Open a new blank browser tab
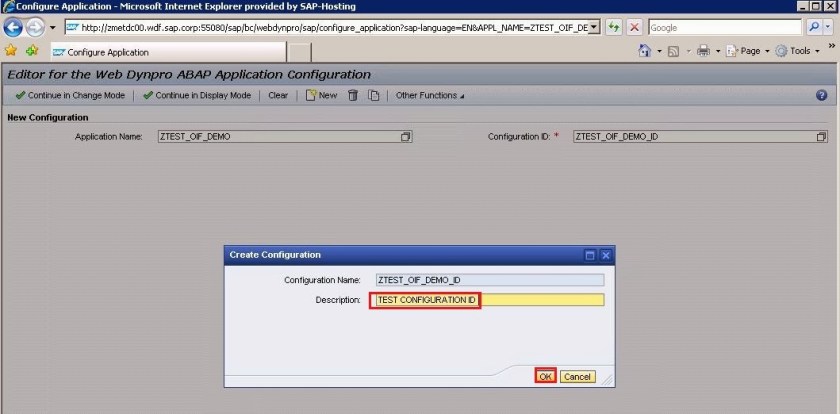The image size is (840, 414). coord(300,52)
